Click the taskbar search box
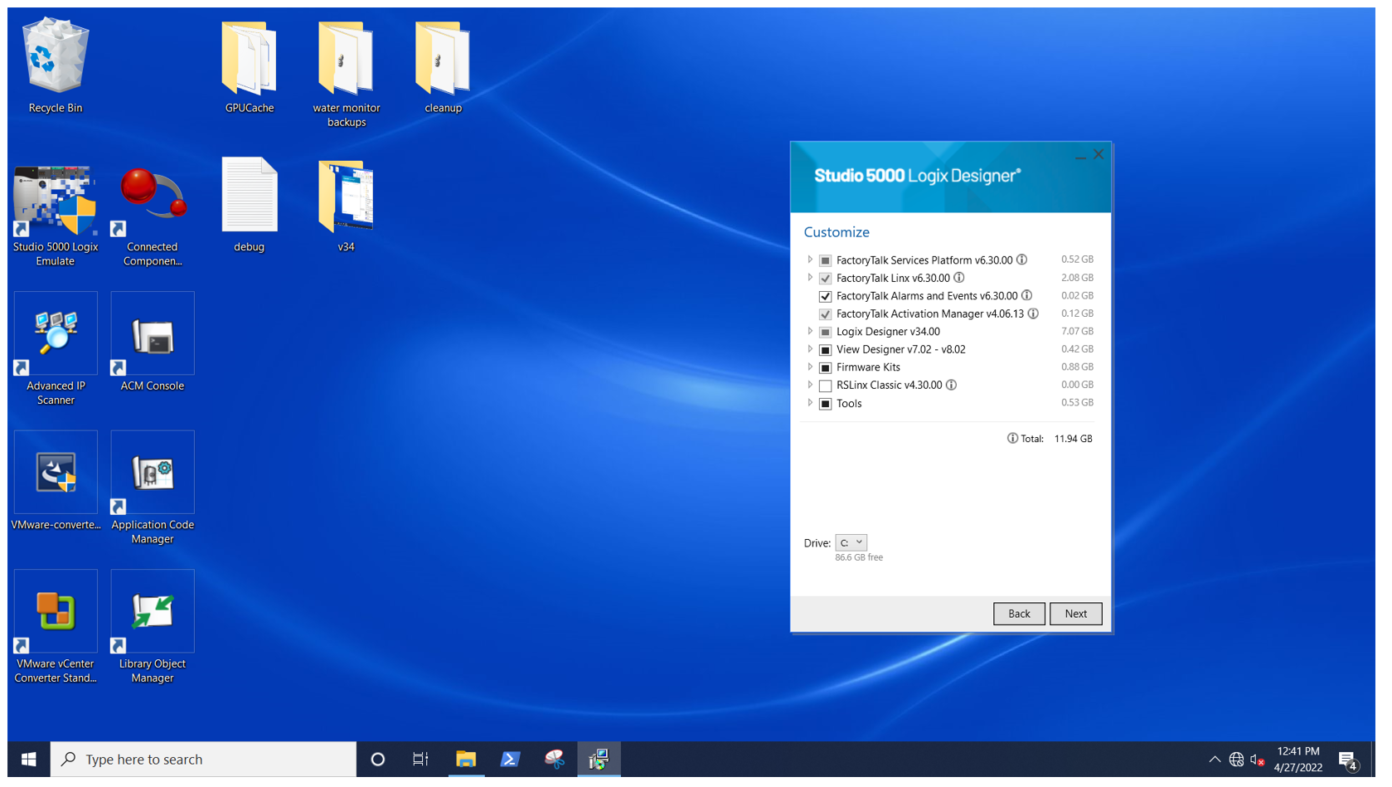 click(204, 760)
